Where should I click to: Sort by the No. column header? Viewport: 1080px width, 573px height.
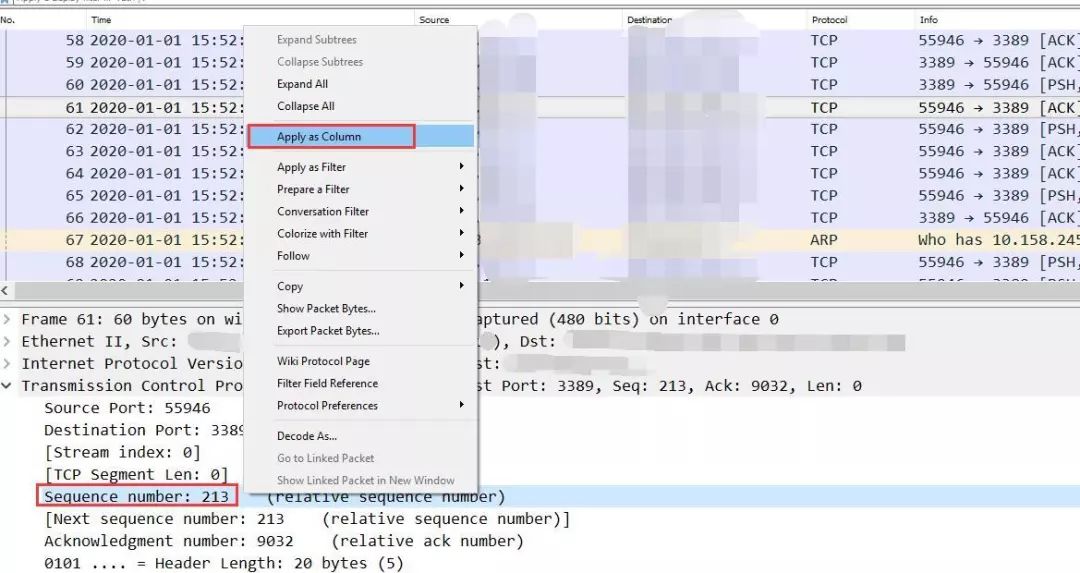pyautogui.click(x=43, y=20)
